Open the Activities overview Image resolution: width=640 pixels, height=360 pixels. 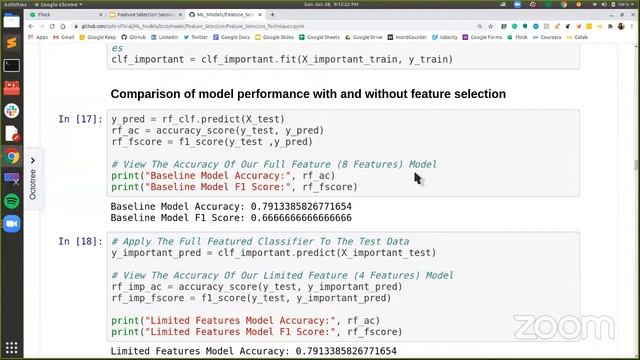pos(15,4)
